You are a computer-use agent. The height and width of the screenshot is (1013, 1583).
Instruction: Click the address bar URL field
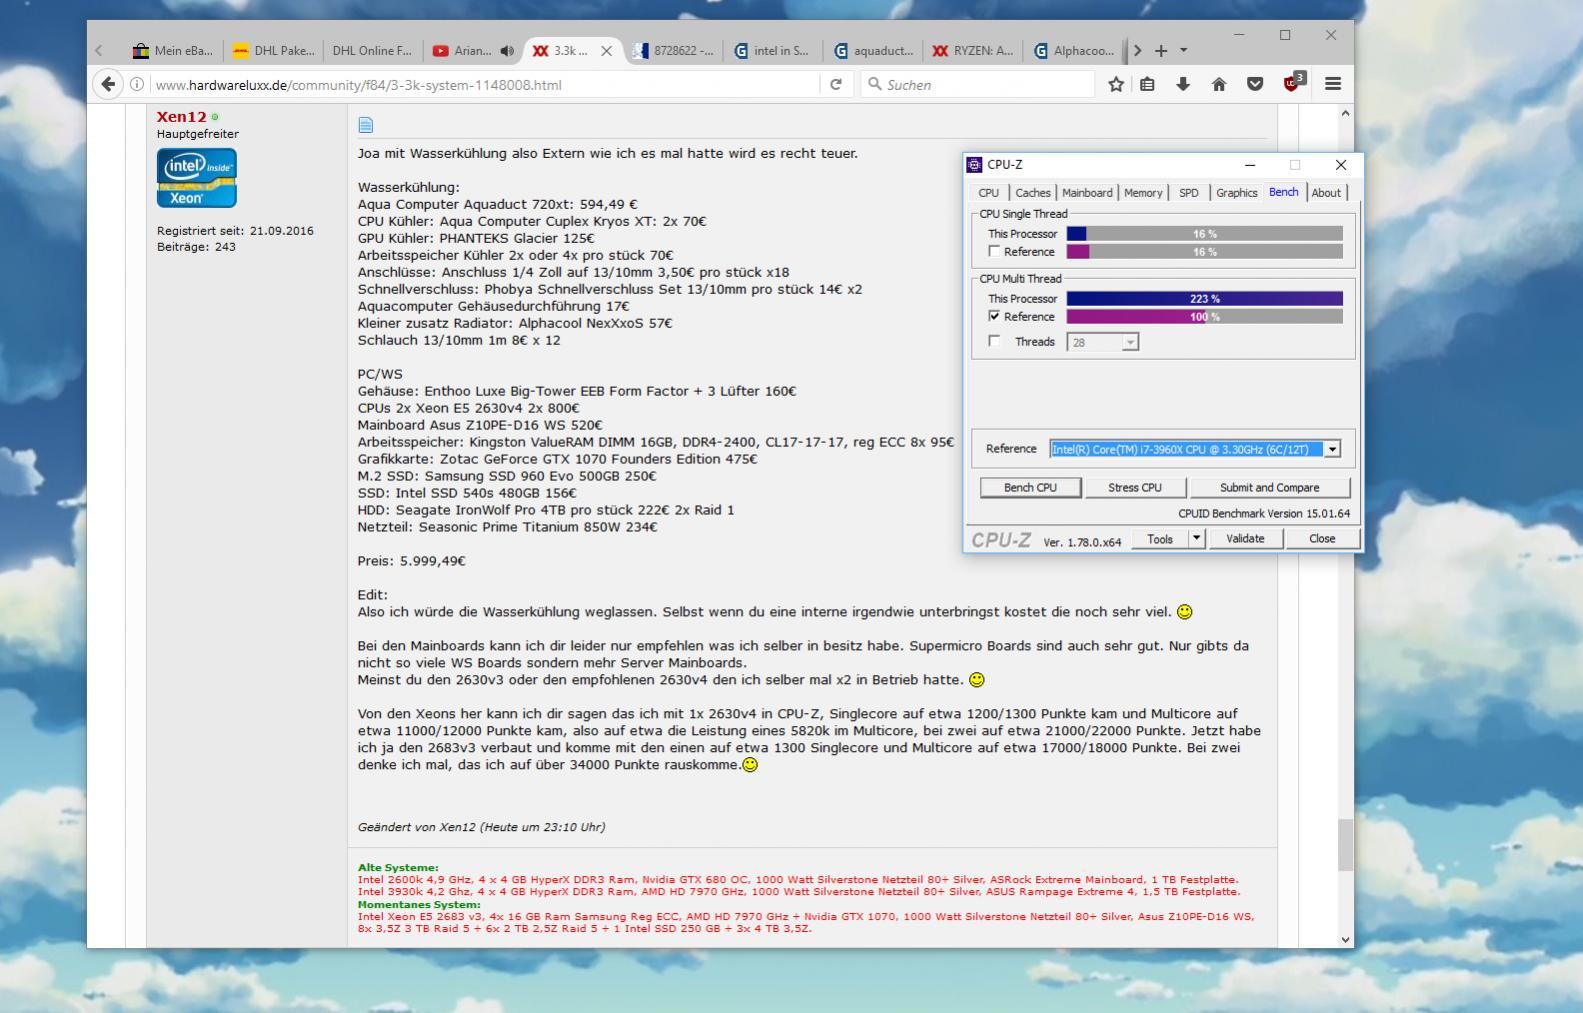485,85
